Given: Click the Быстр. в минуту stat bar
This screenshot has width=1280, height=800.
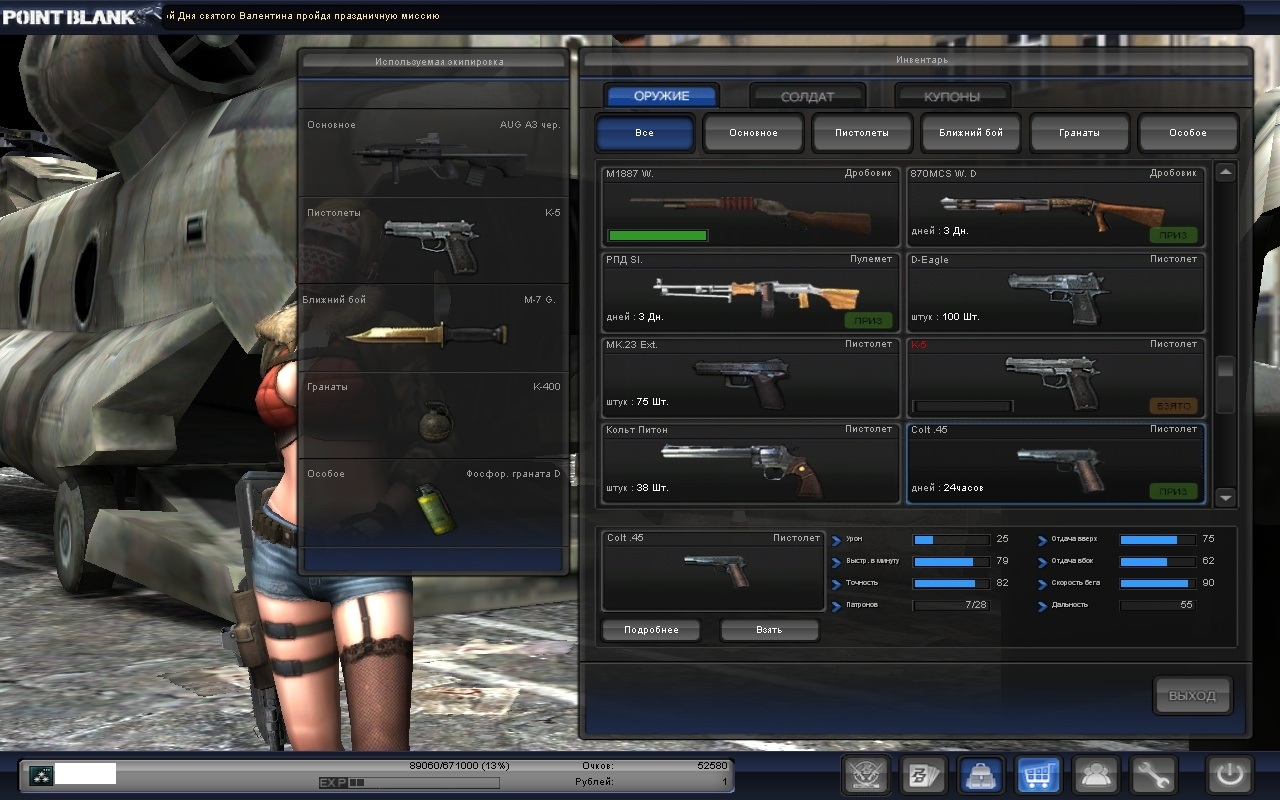Looking at the screenshot, I should 951,561.
